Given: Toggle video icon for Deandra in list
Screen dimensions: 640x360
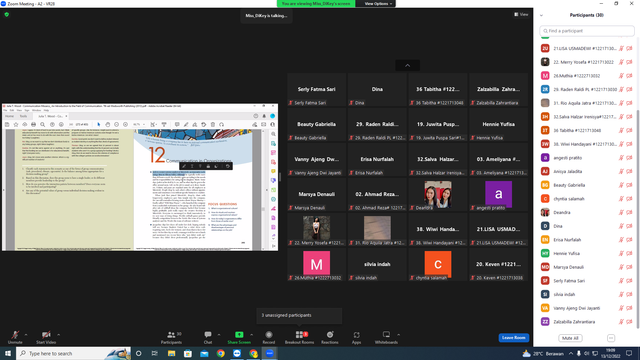Looking at the screenshot, I should [629, 213].
